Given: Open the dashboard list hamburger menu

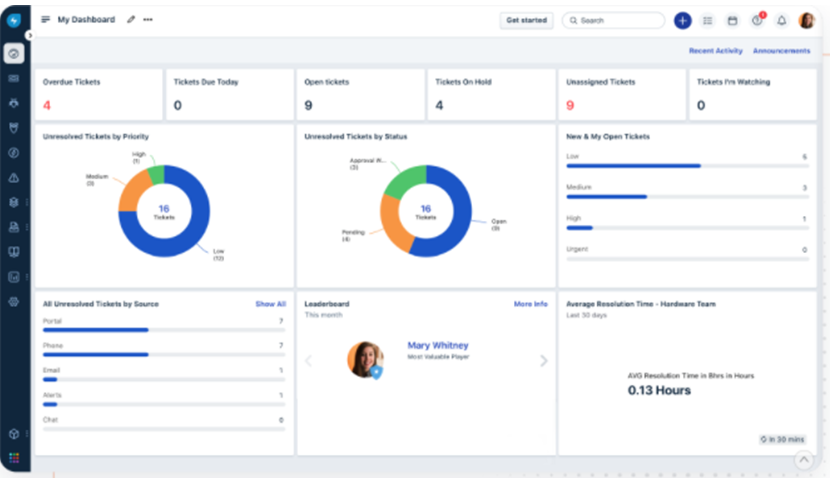Looking at the screenshot, I should (x=46, y=20).
